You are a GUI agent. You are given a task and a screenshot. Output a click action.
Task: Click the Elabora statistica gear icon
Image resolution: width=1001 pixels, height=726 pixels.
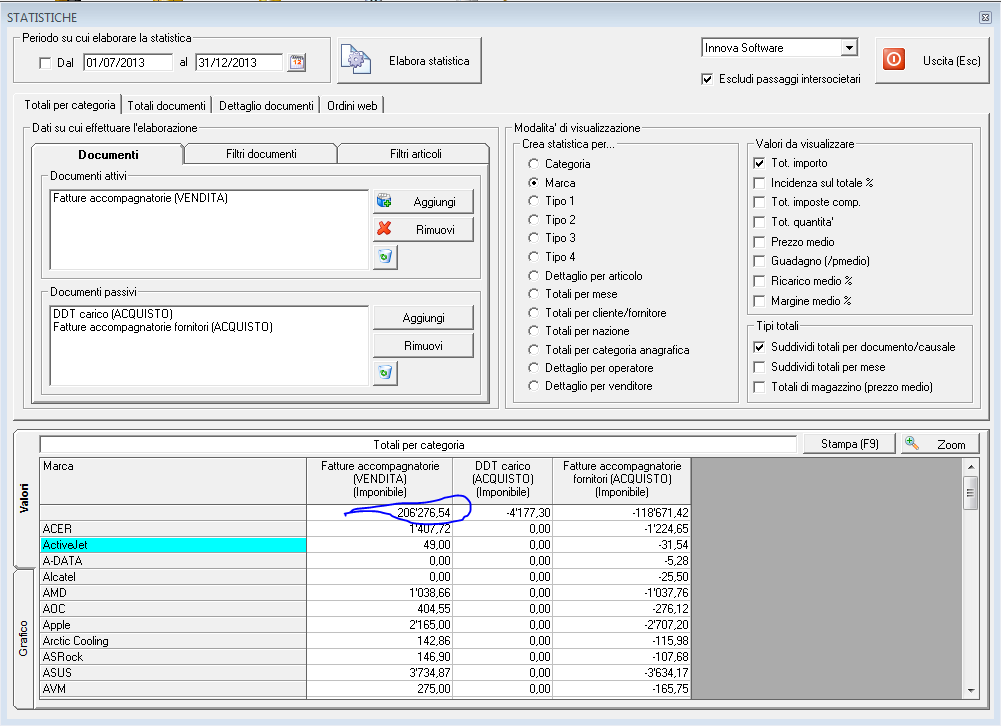355,60
